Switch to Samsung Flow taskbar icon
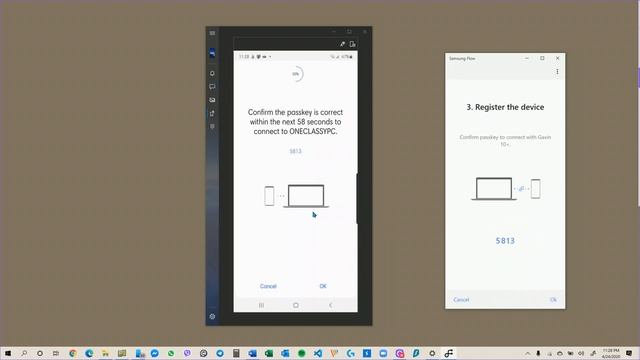The image size is (640, 360). tap(449, 353)
